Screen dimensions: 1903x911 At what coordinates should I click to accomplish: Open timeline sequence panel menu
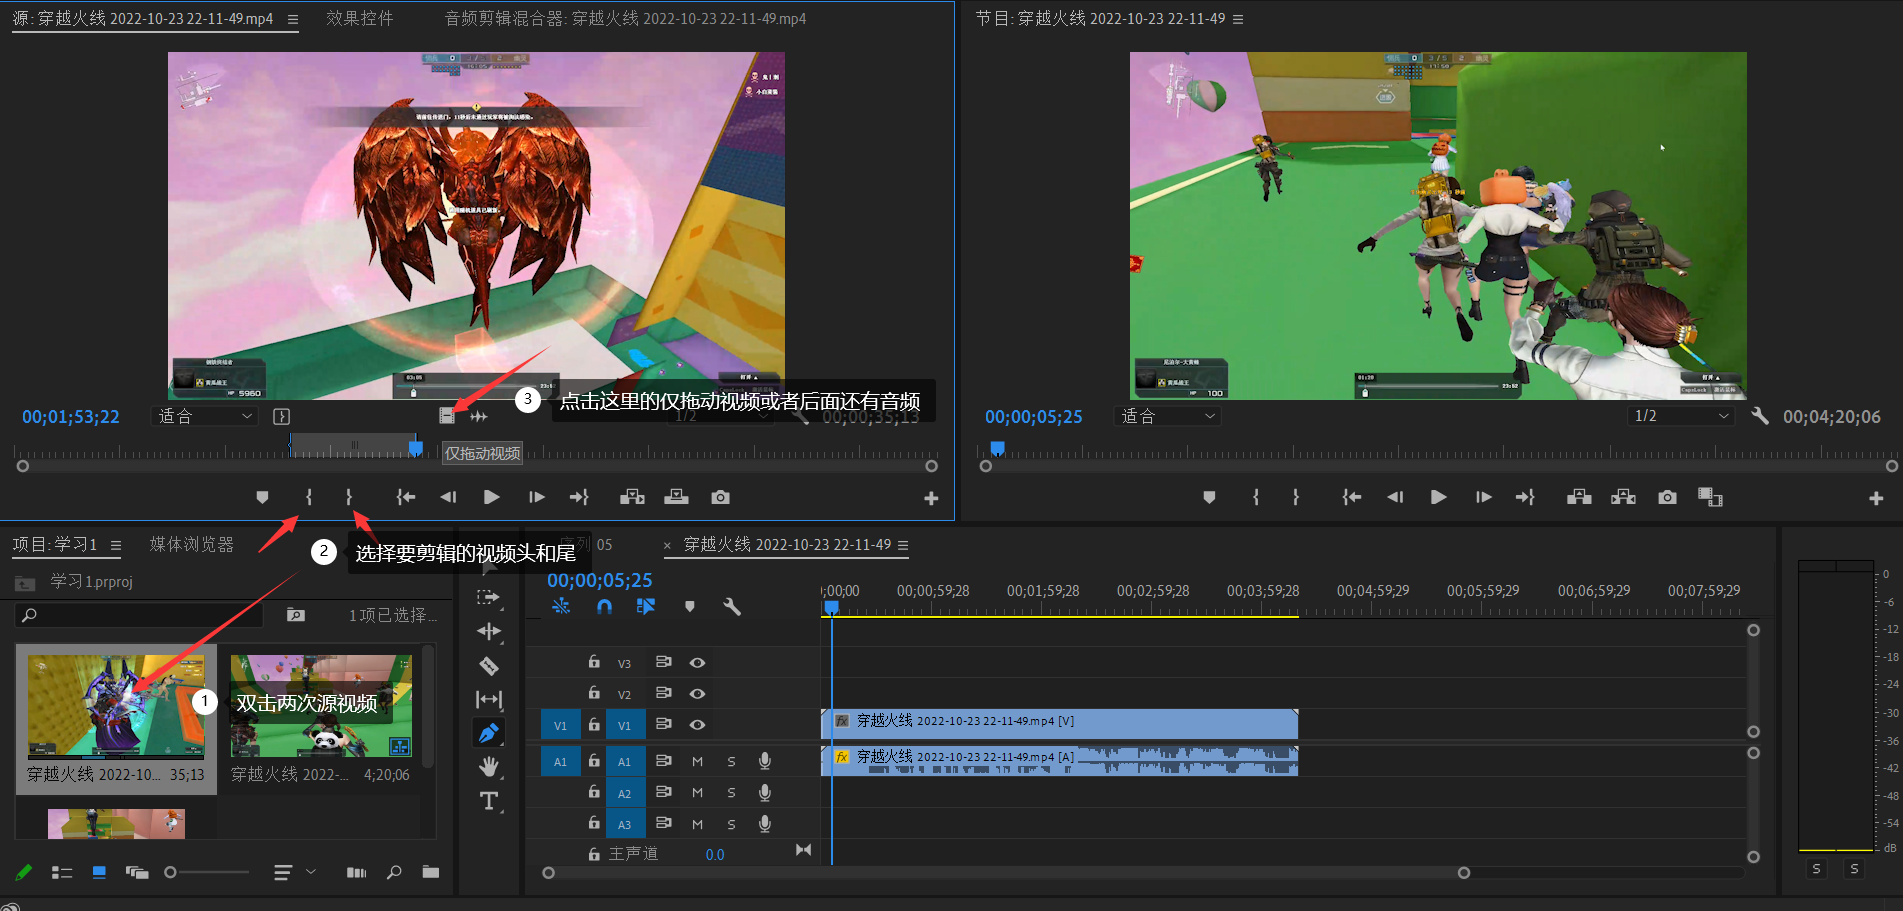tap(903, 545)
